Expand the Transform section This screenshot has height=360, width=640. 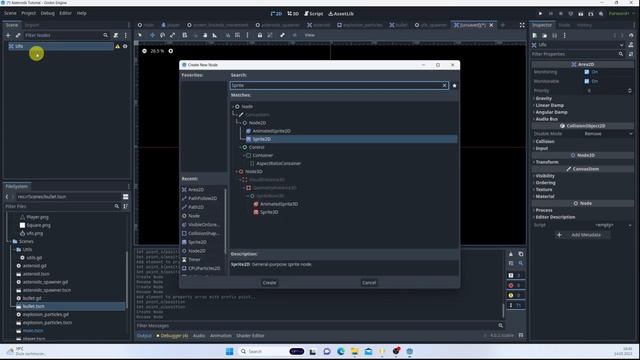pyautogui.click(x=547, y=162)
